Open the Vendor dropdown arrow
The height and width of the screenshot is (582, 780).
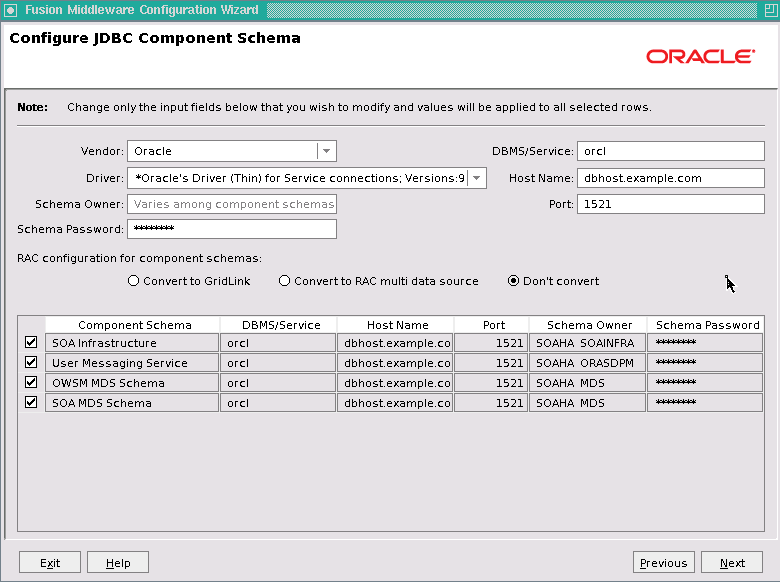click(x=326, y=151)
